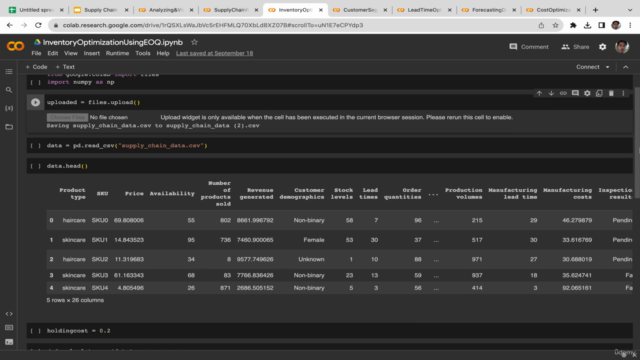Image resolution: width=640 pixels, height=360 pixels.
Task: Run the files.upload cell play button
Action: (x=36, y=102)
